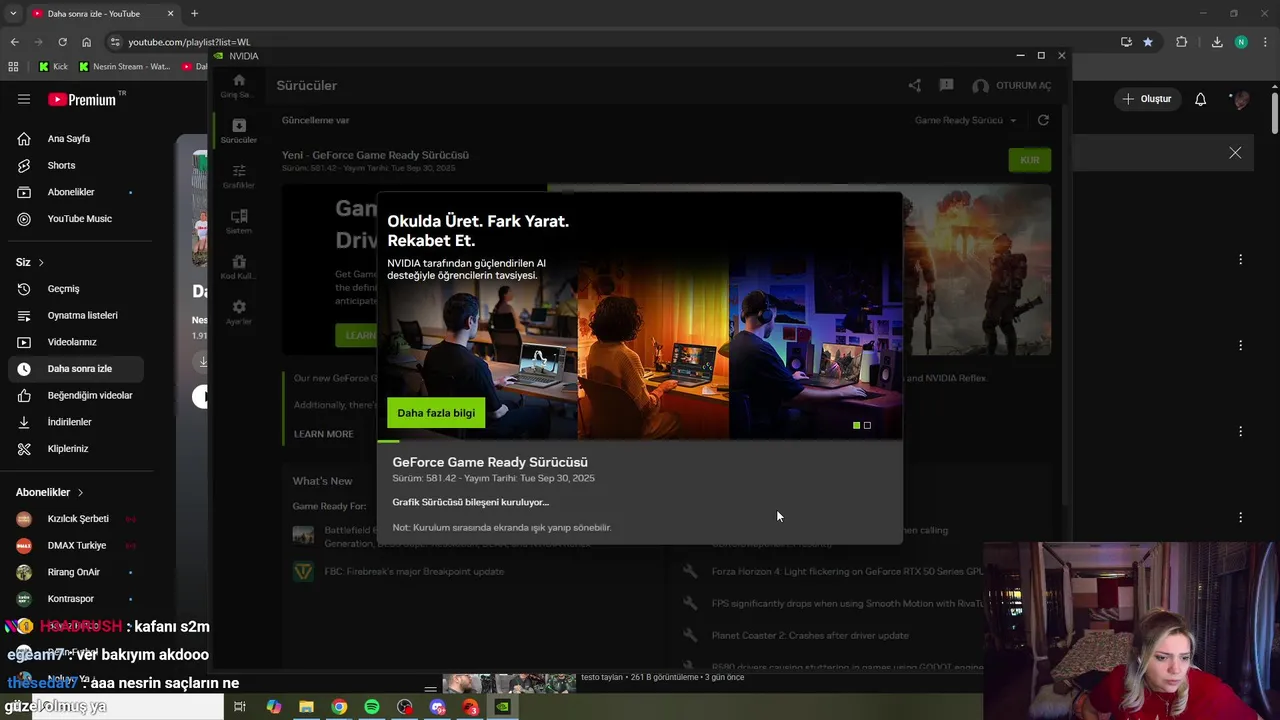Go back with Chrome's back arrow

click(x=14, y=42)
